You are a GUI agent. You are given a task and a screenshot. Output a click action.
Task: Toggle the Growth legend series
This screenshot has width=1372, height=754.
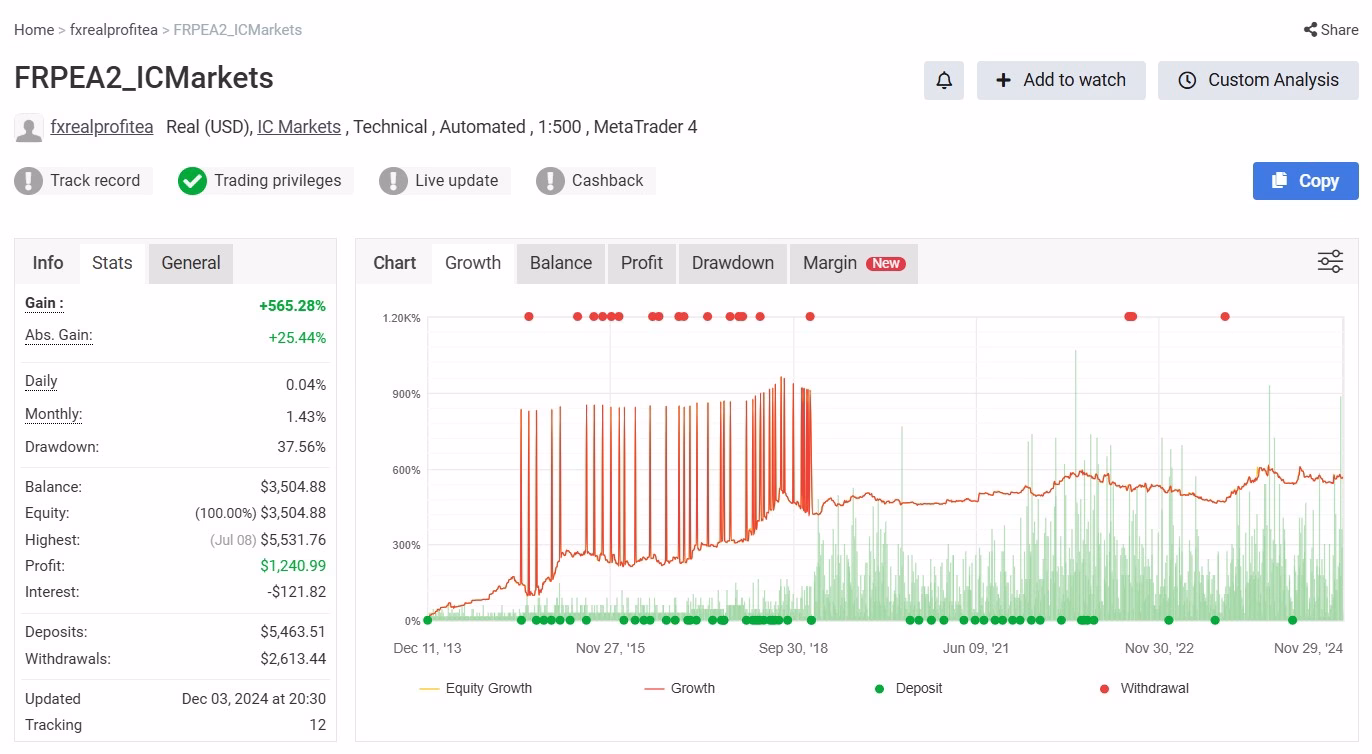coord(680,688)
